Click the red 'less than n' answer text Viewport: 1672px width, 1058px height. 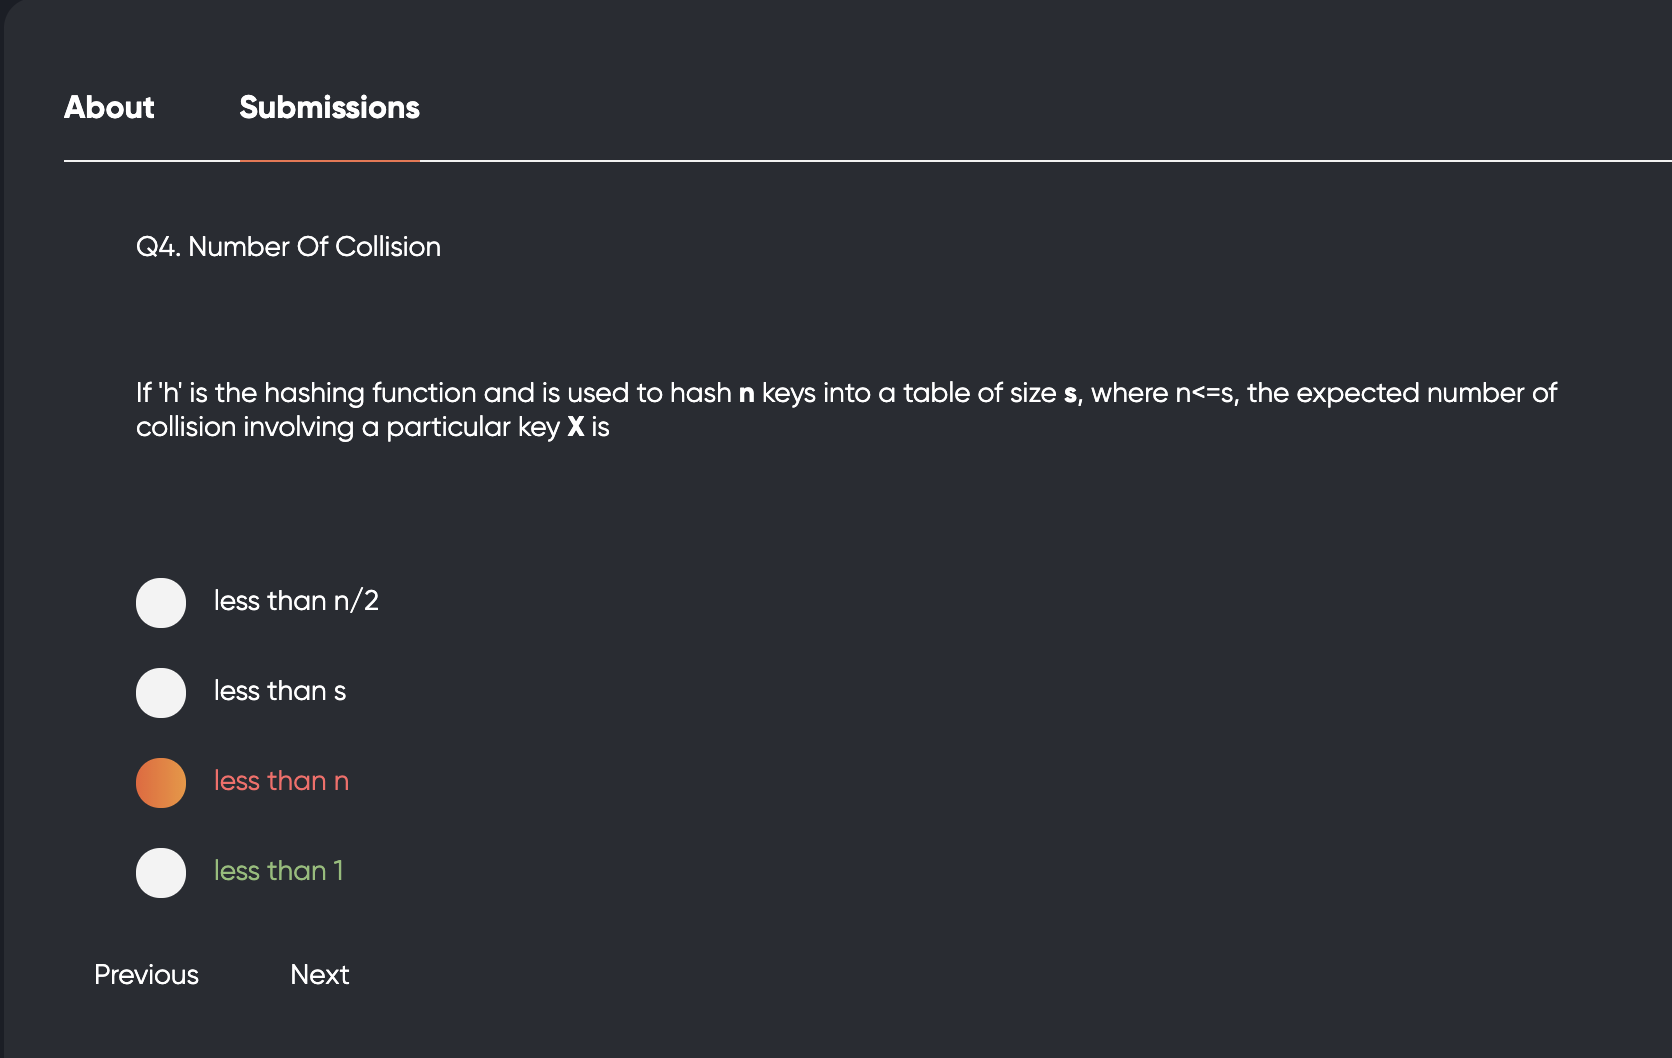coord(281,781)
